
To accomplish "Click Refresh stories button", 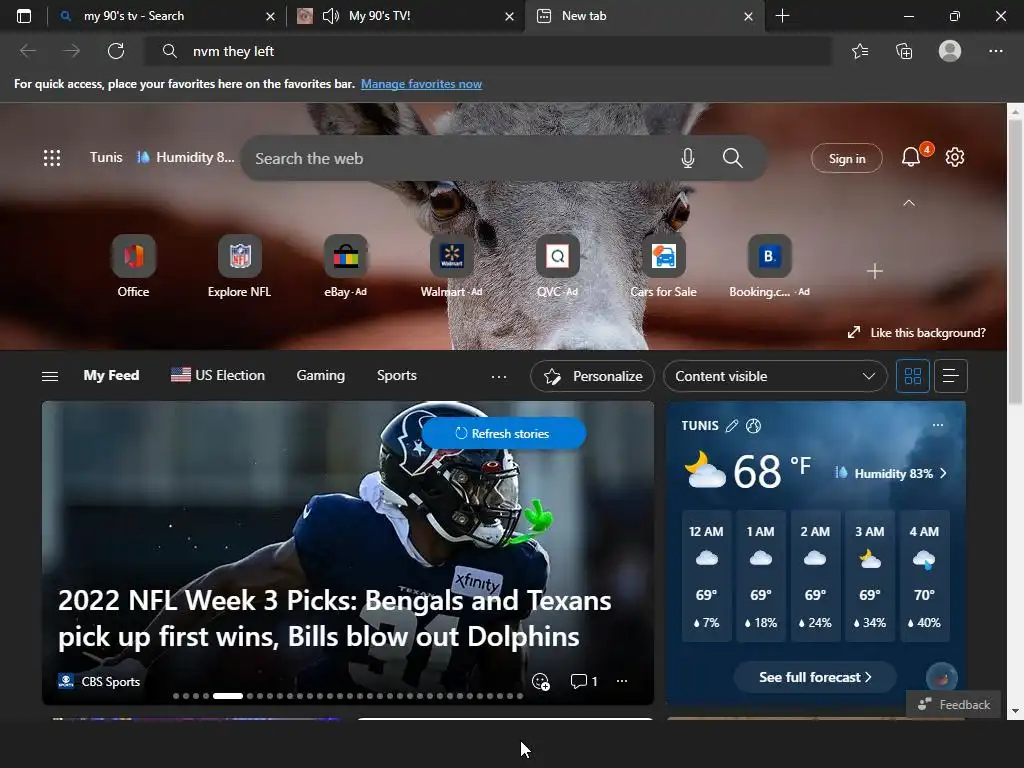I will pyautogui.click(x=504, y=434).
